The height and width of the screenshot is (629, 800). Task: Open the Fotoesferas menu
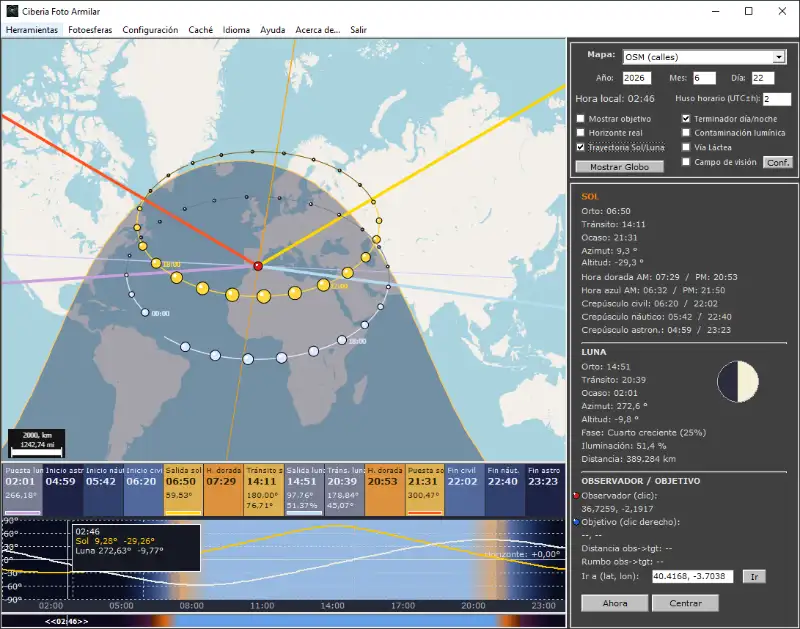pyautogui.click(x=90, y=30)
